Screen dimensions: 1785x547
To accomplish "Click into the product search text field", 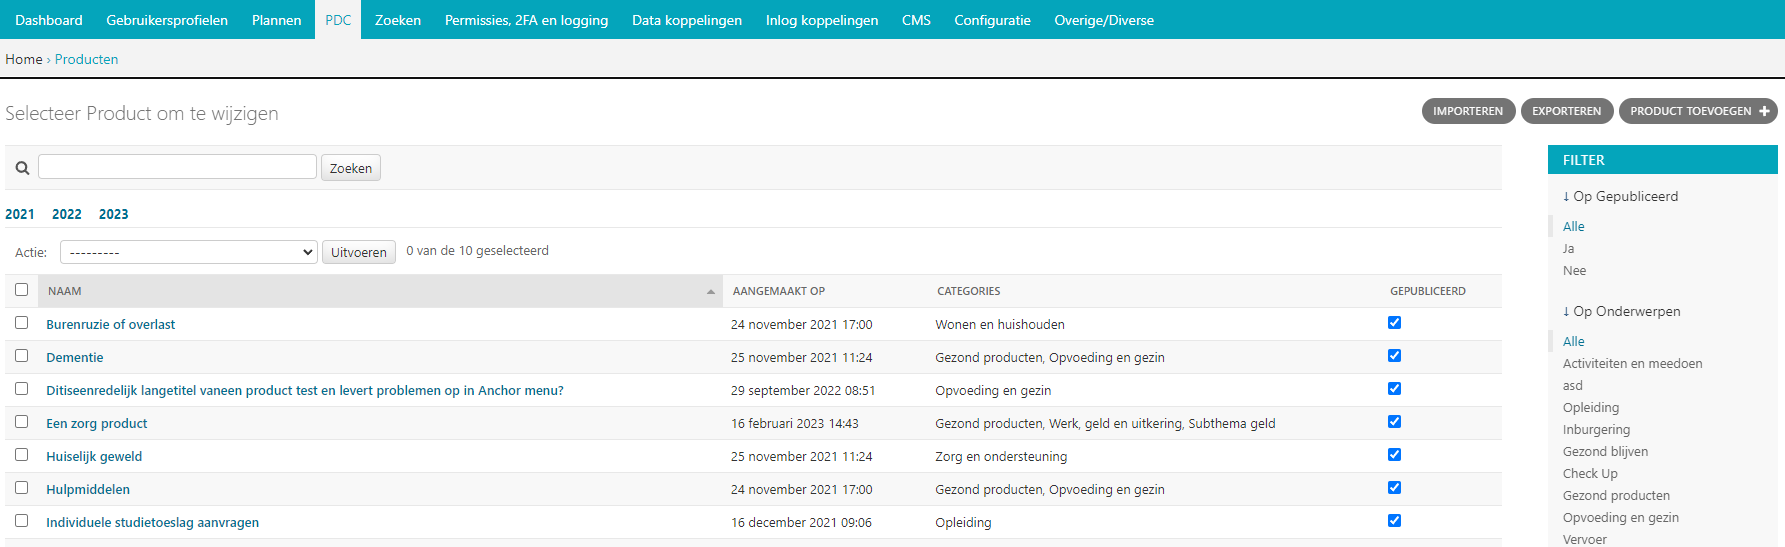I will pyautogui.click(x=177, y=167).
